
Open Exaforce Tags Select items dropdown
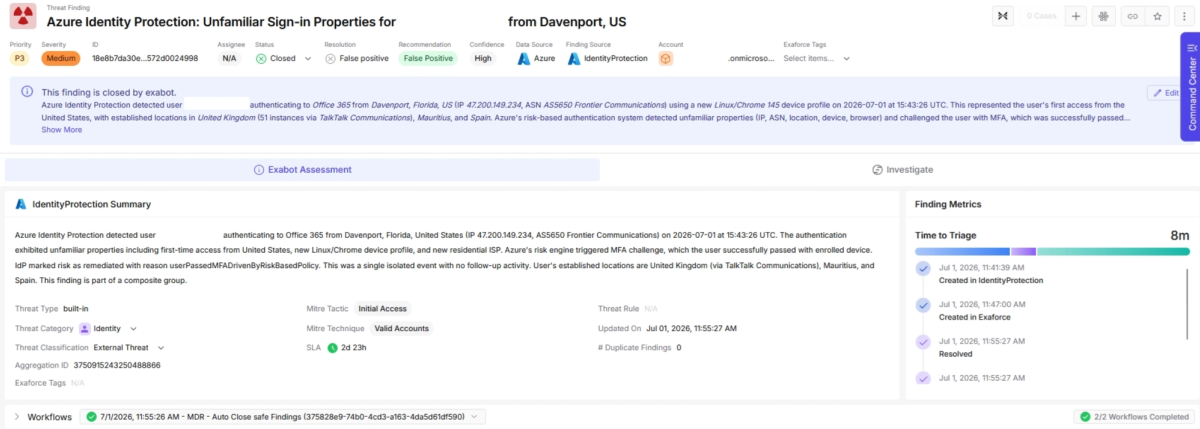[817, 59]
